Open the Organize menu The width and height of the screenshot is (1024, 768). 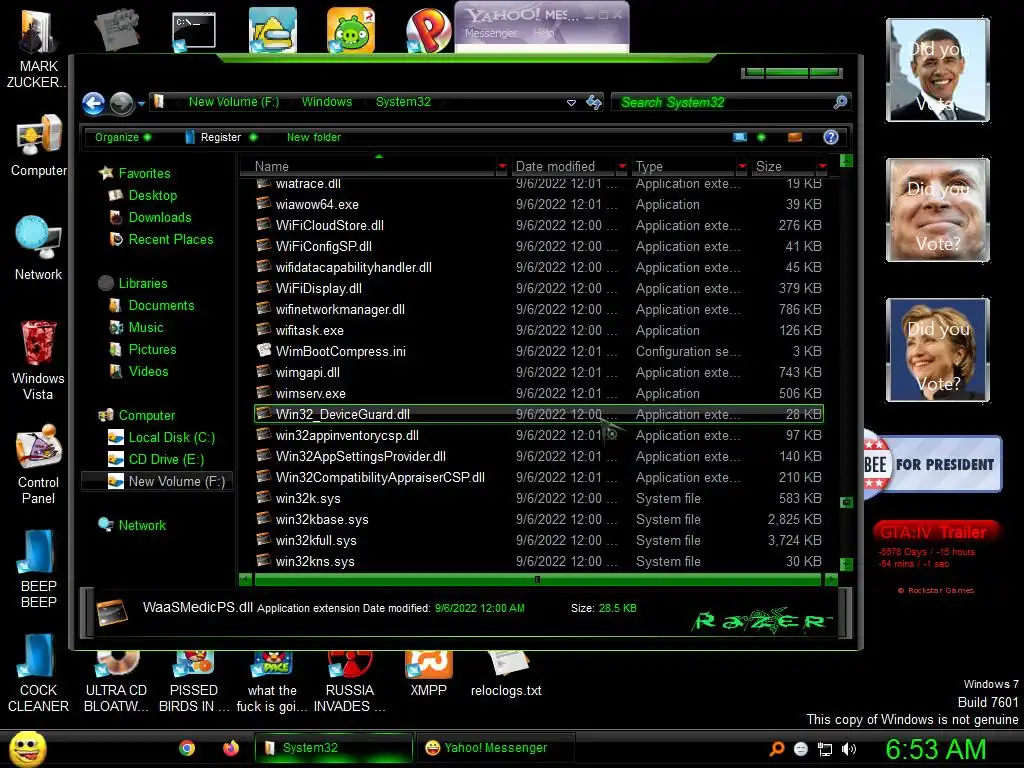(123, 137)
